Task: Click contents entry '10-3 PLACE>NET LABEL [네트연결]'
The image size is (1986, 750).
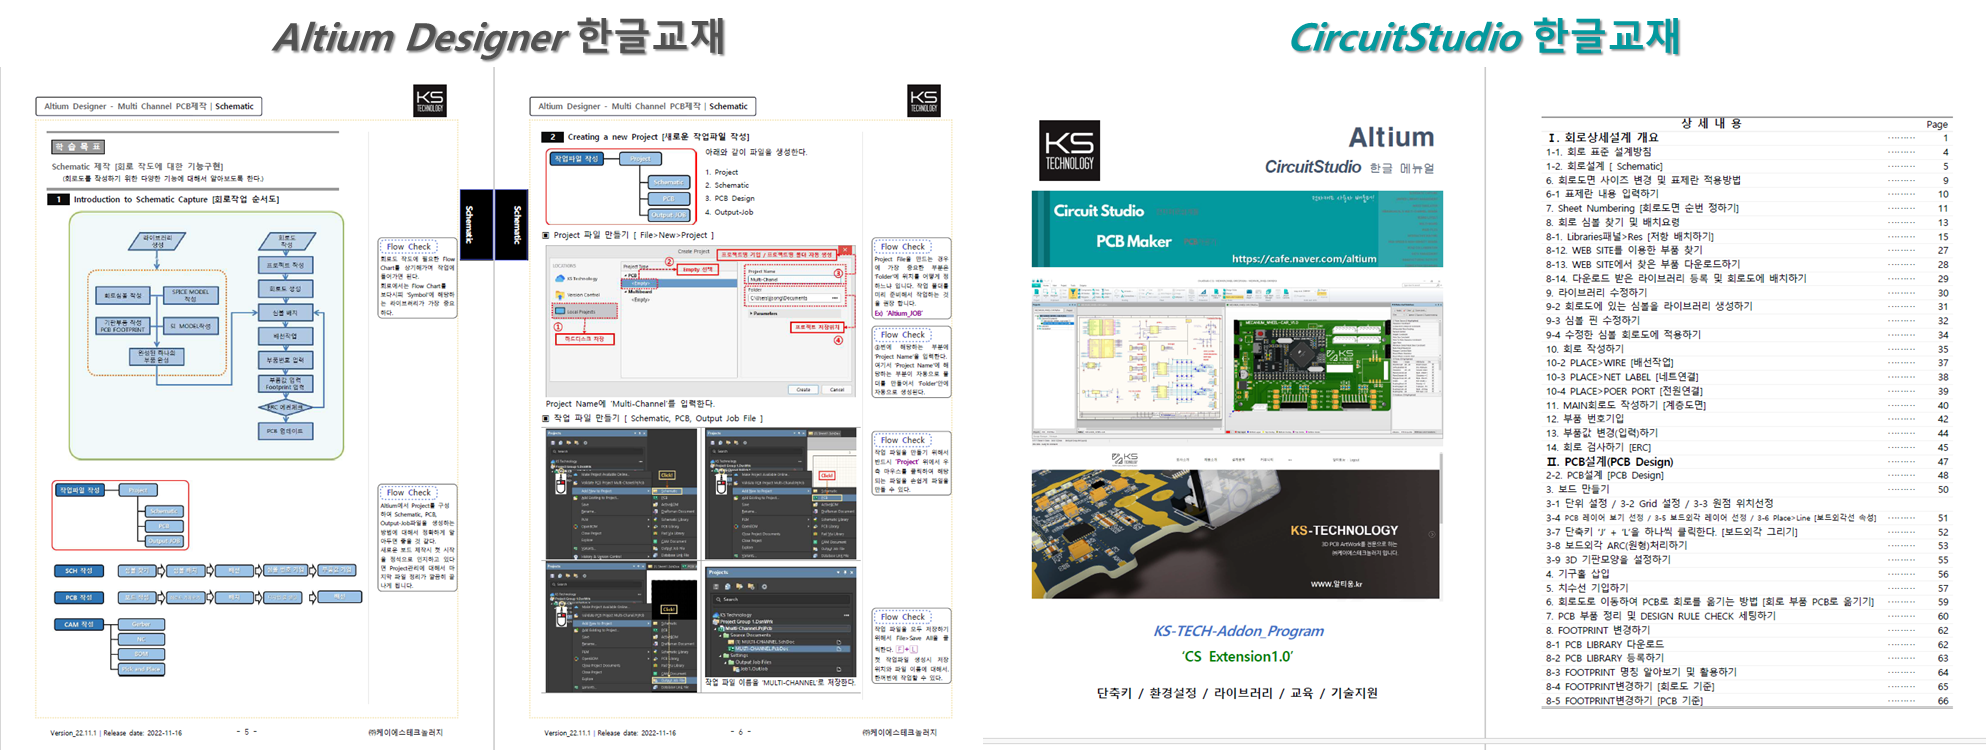Action: coord(1622,377)
